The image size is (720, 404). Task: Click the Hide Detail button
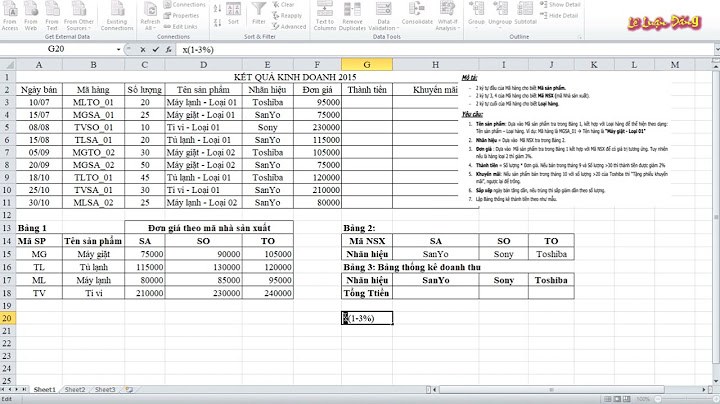(x=559, y=16)
